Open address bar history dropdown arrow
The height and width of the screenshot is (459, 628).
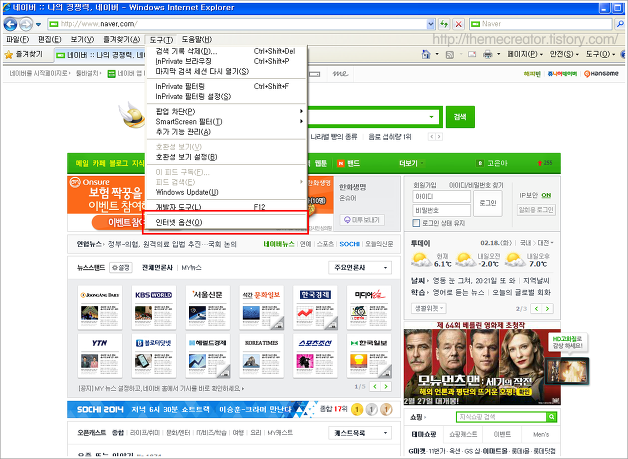pos(431,24)
